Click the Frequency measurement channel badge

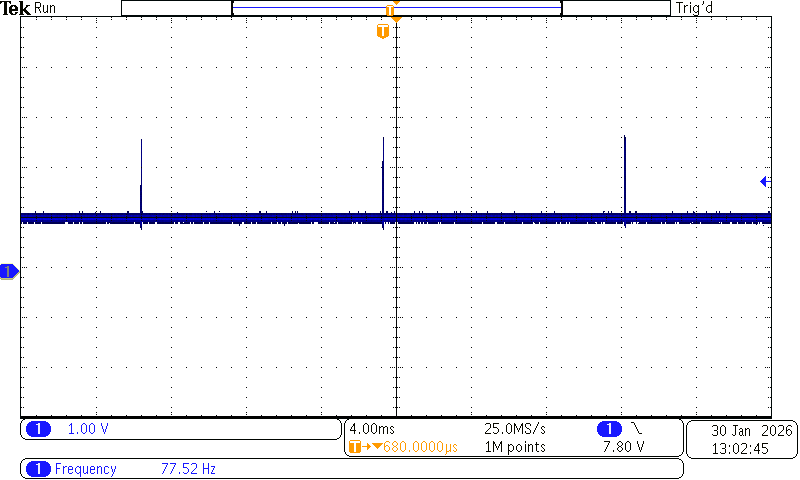point(38,469)
